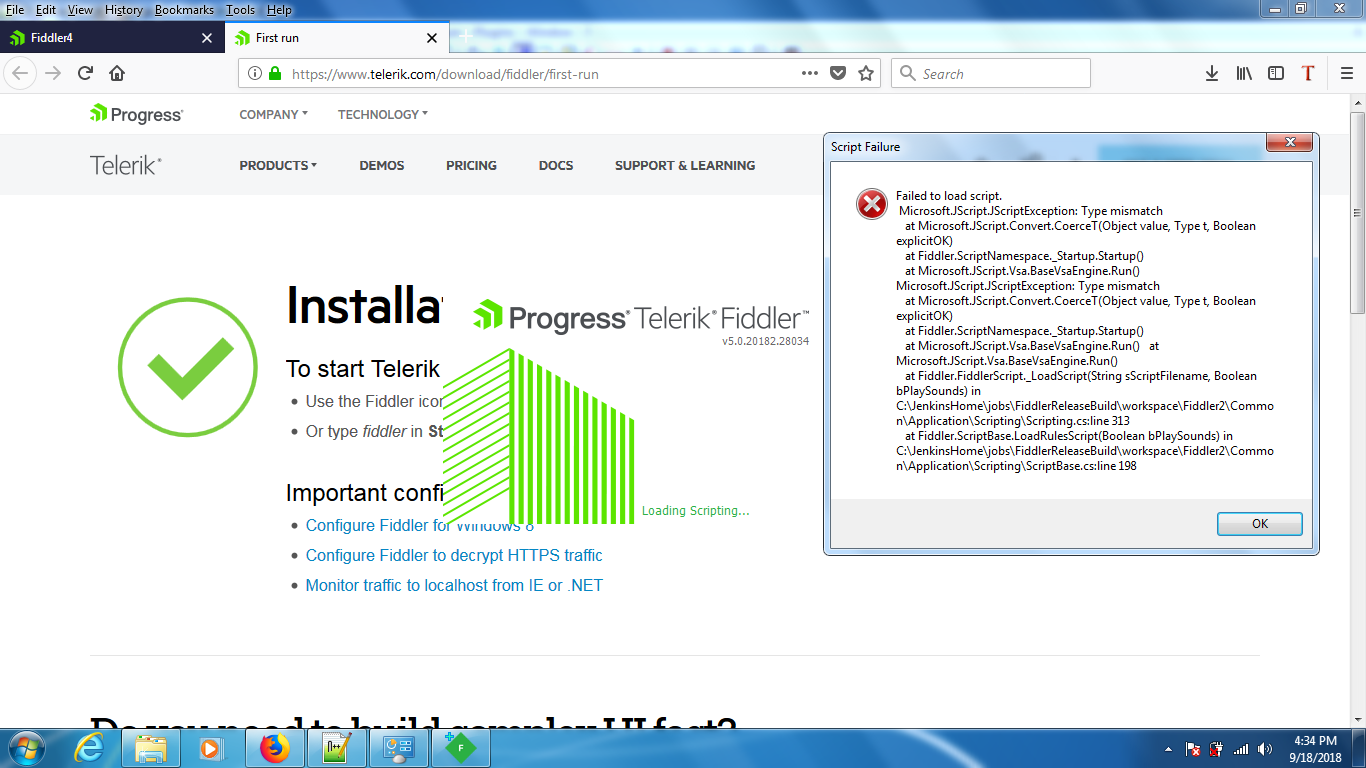Open the SUPPORT & LEARNING link
Viewport: 1366px width, 768px height.
point(685,165)
